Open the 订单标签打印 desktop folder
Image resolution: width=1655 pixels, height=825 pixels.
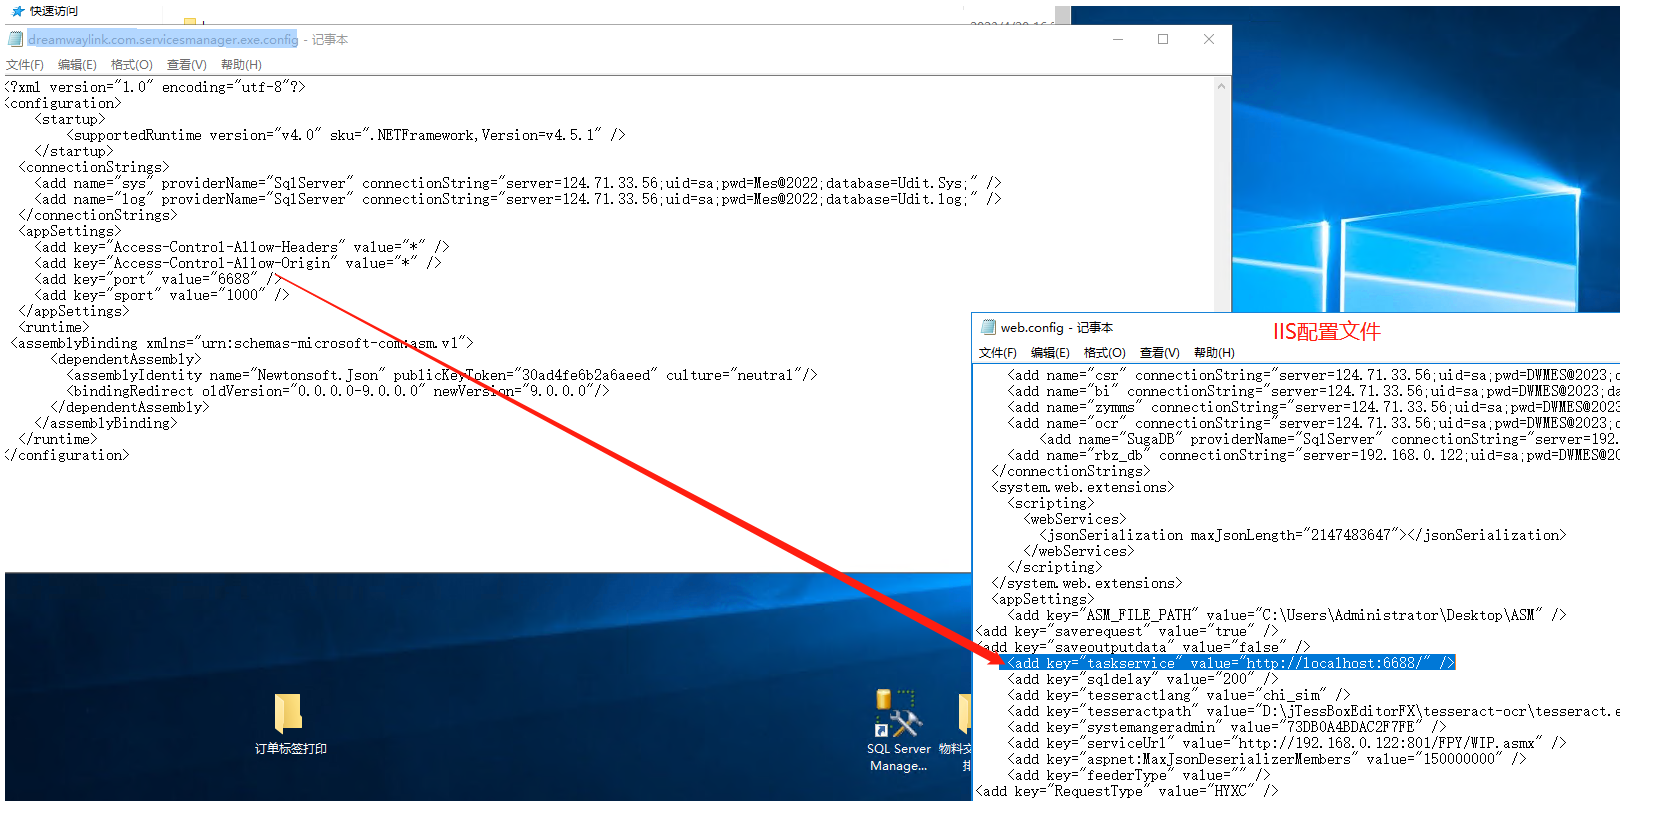click(x=288, y=713)
